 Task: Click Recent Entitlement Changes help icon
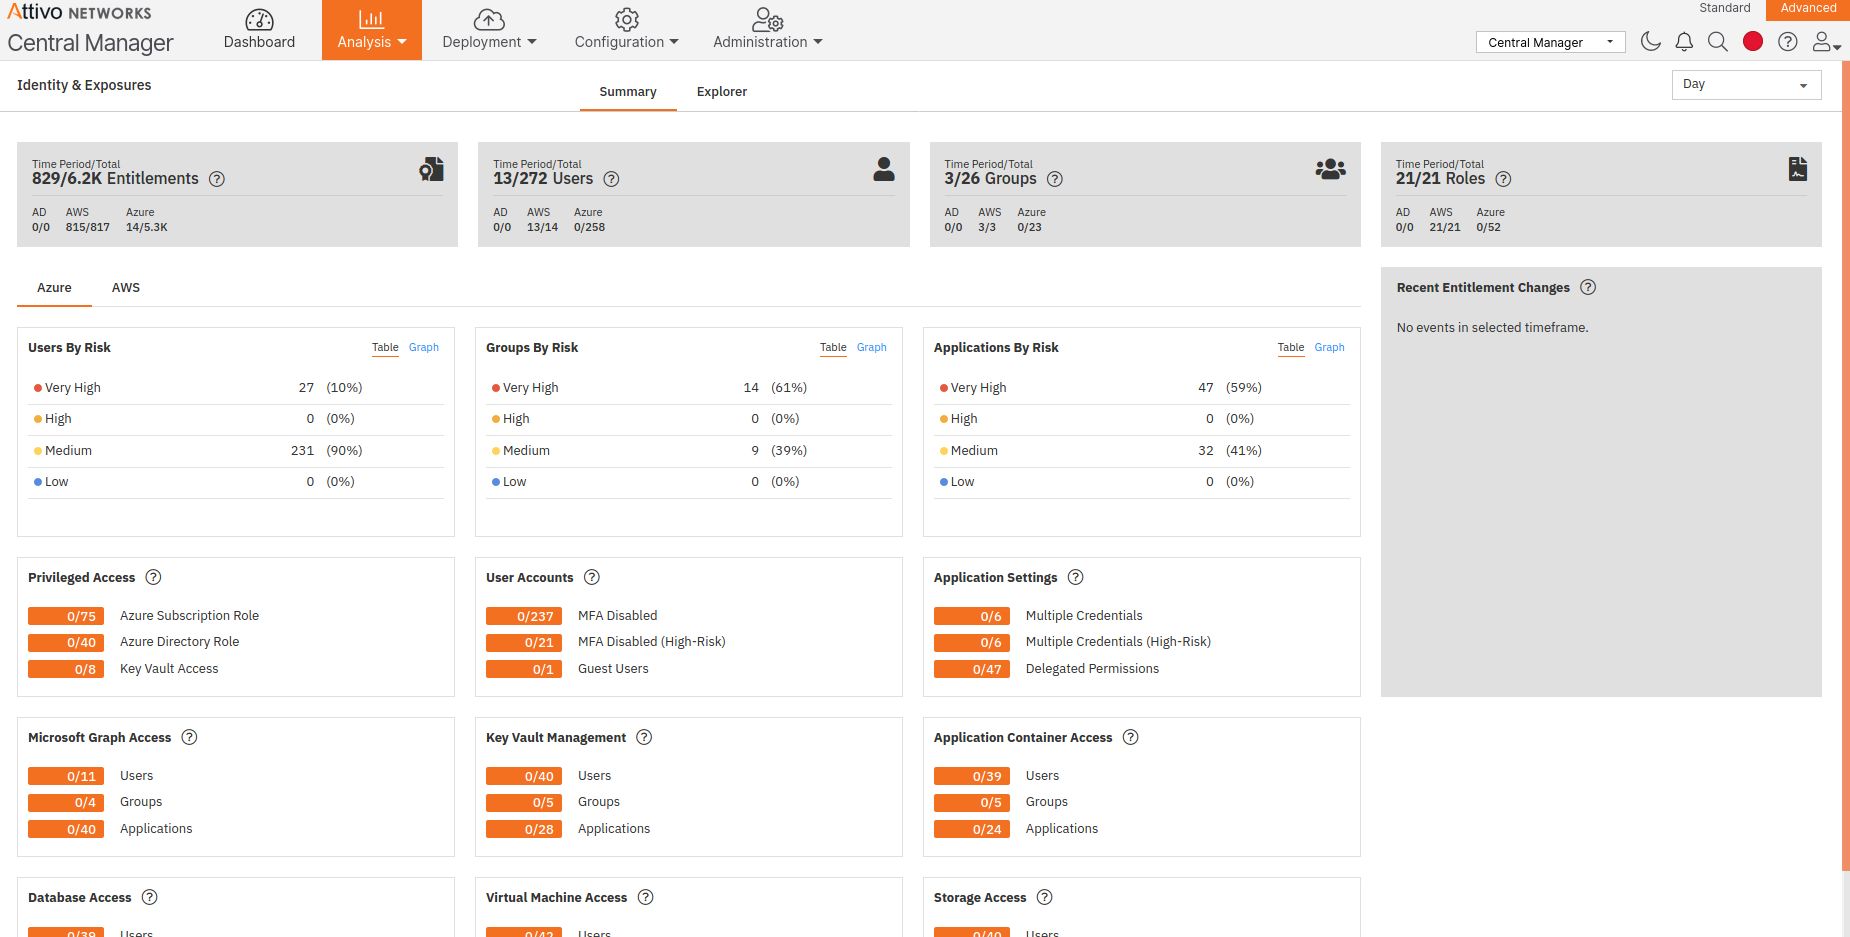pos(1588,287)
